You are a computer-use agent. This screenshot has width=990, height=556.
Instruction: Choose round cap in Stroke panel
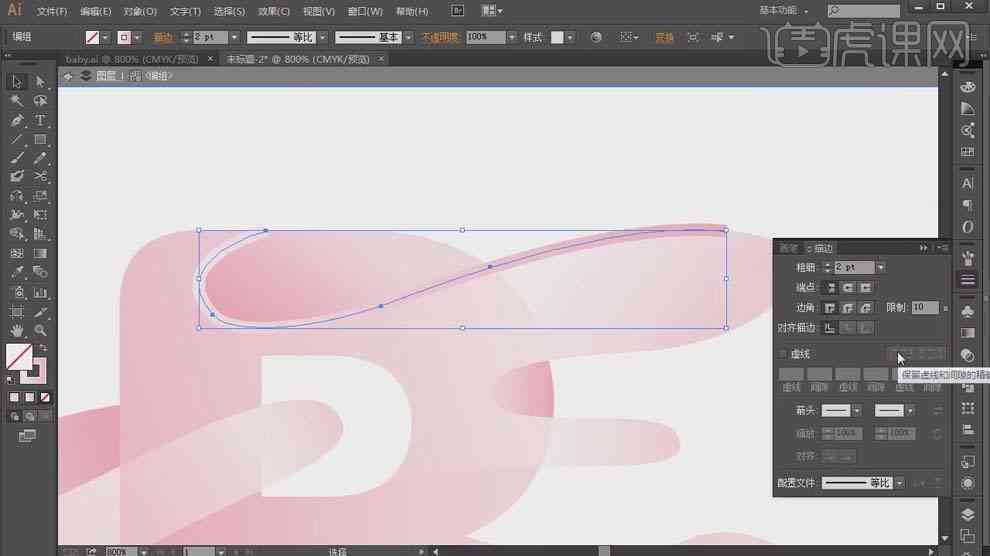[x=848, y=288]
